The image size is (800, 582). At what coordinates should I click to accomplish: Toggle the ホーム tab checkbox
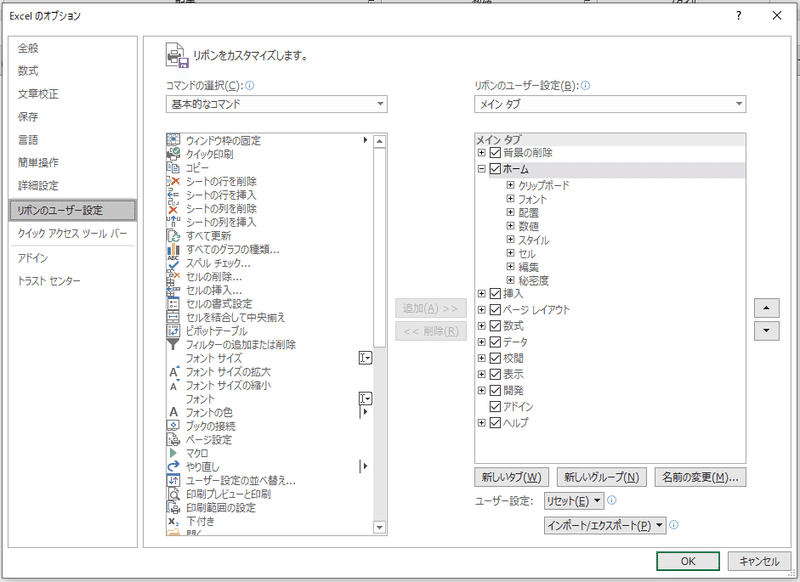click(495, 169)
